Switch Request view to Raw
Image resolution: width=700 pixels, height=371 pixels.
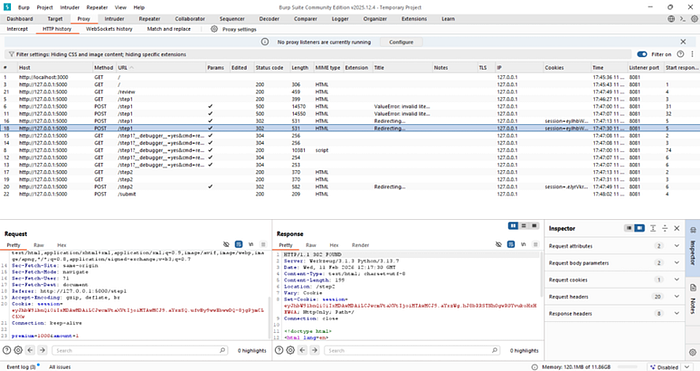click(39, 245)
